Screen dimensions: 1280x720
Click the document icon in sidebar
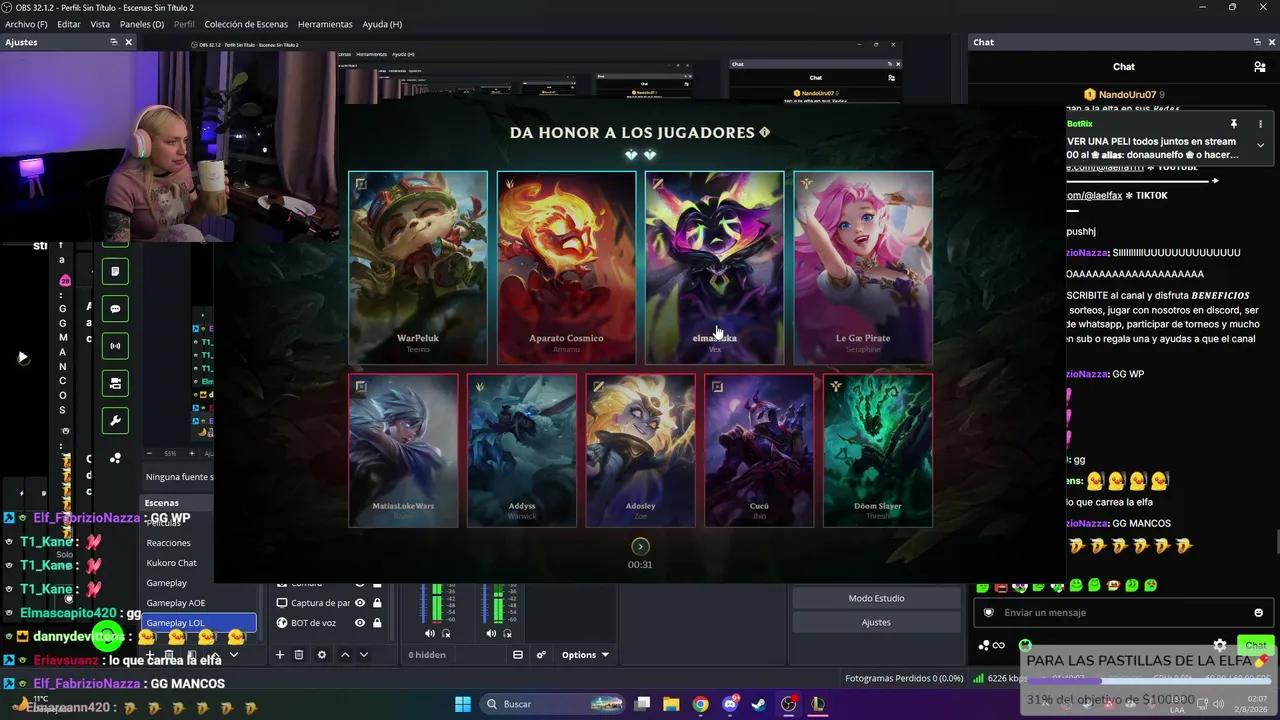(115, 271)
